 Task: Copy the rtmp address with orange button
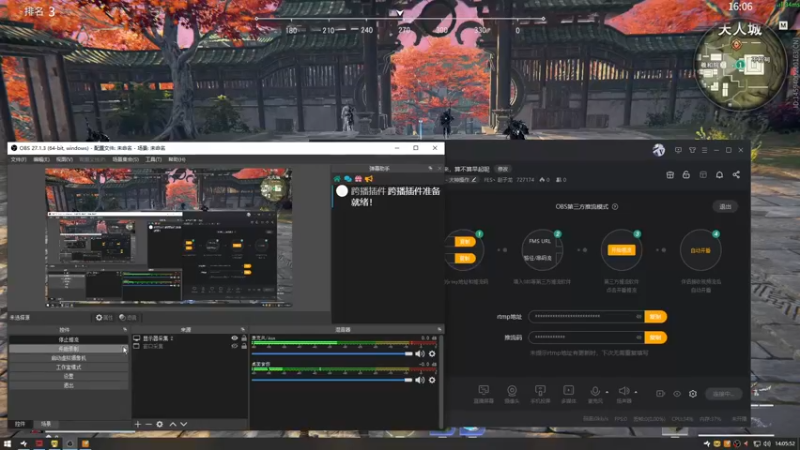point(656,317)
